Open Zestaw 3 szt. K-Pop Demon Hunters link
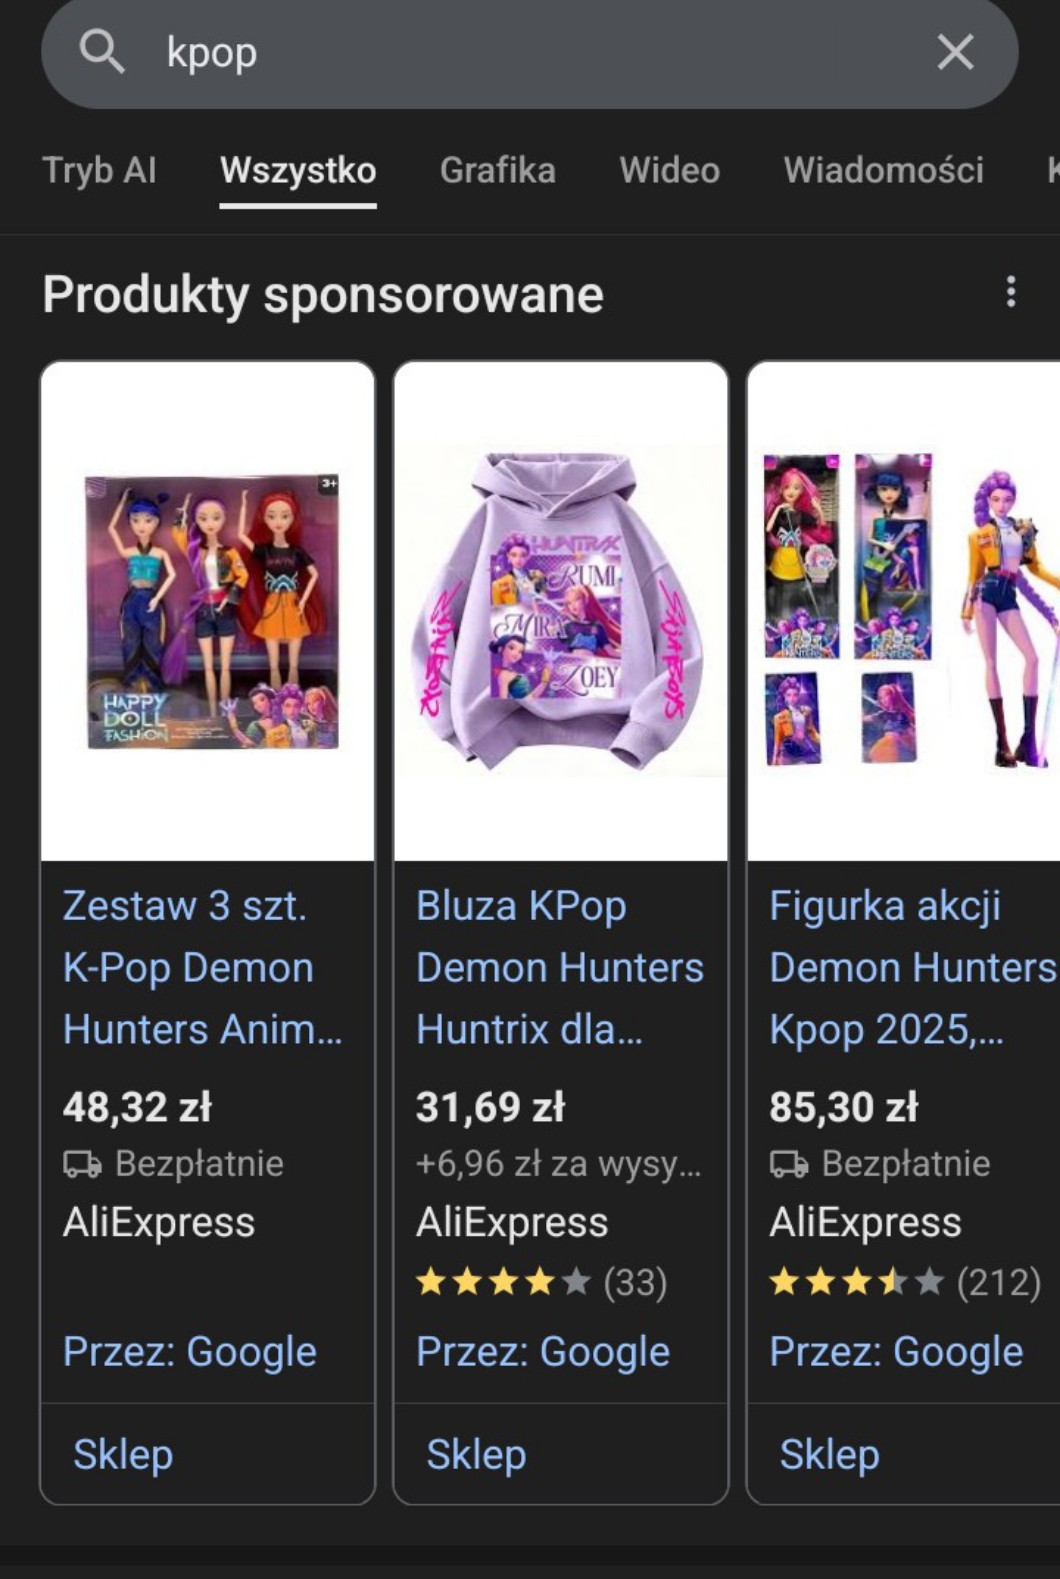The image size is (1060, 1579). click(x=202, y=967)
